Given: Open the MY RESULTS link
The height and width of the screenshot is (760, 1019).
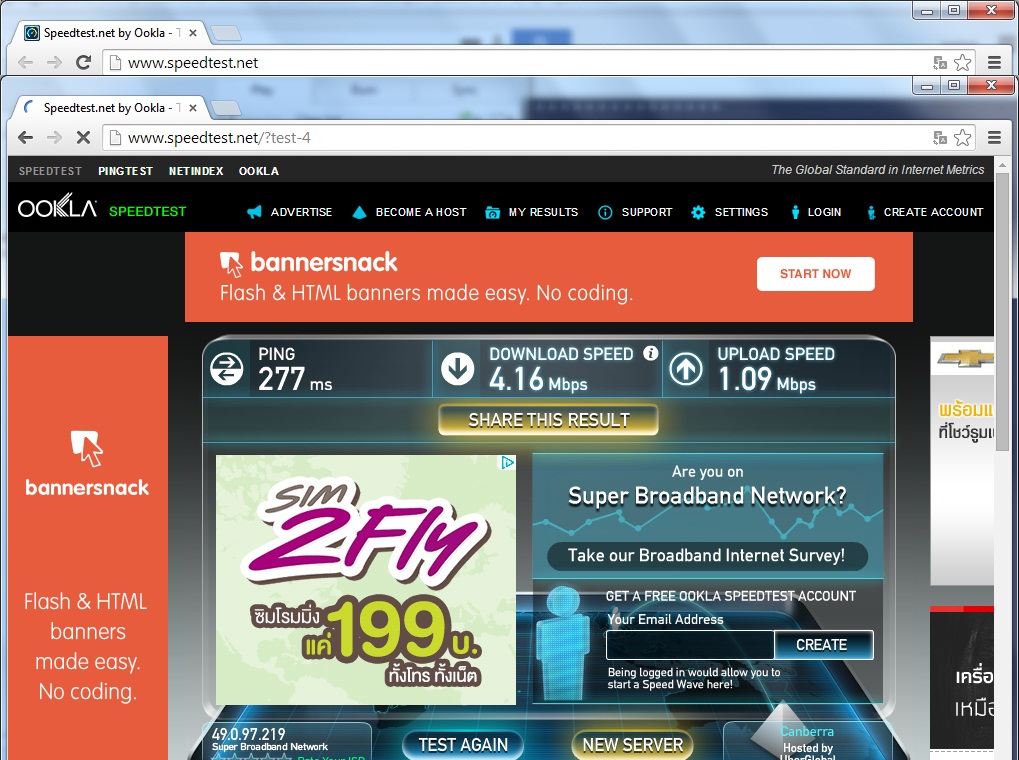Looking at the screenshot, I should pyautogui.click(x=543, y=212).
